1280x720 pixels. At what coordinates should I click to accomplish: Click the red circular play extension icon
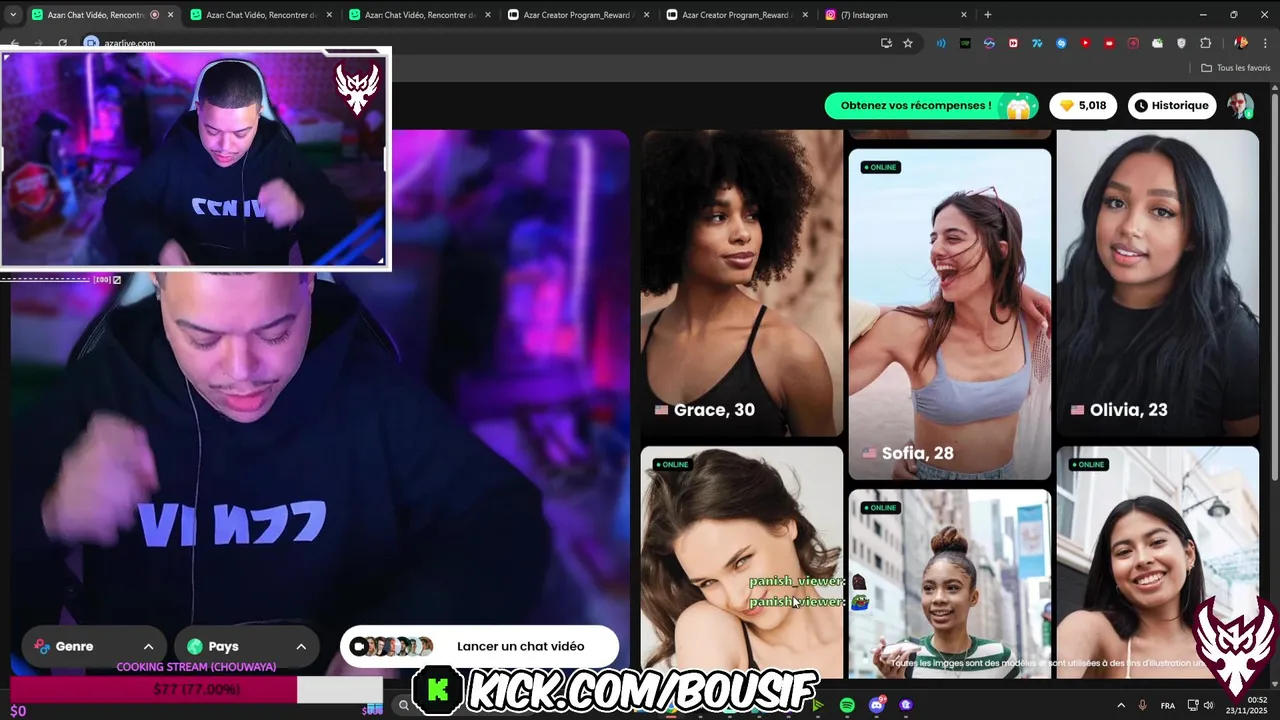point(1085,43)
